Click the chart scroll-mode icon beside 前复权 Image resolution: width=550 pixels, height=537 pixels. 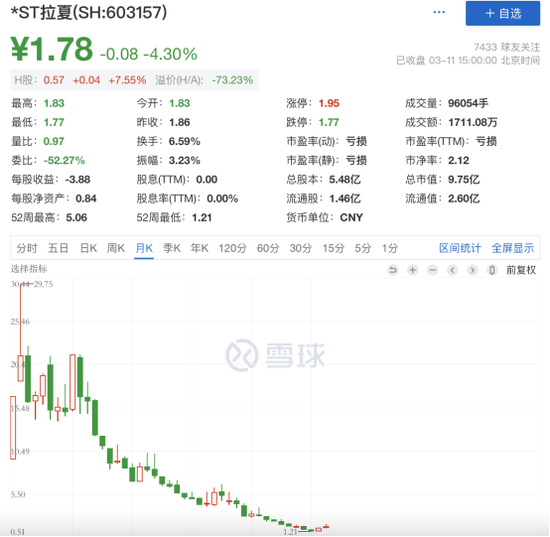492,270
